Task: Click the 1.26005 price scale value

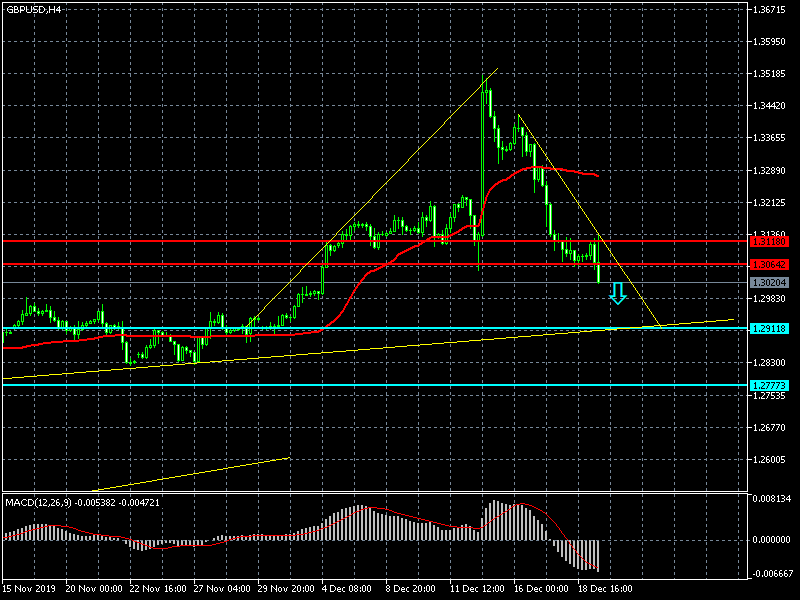Action: [769, 460]
